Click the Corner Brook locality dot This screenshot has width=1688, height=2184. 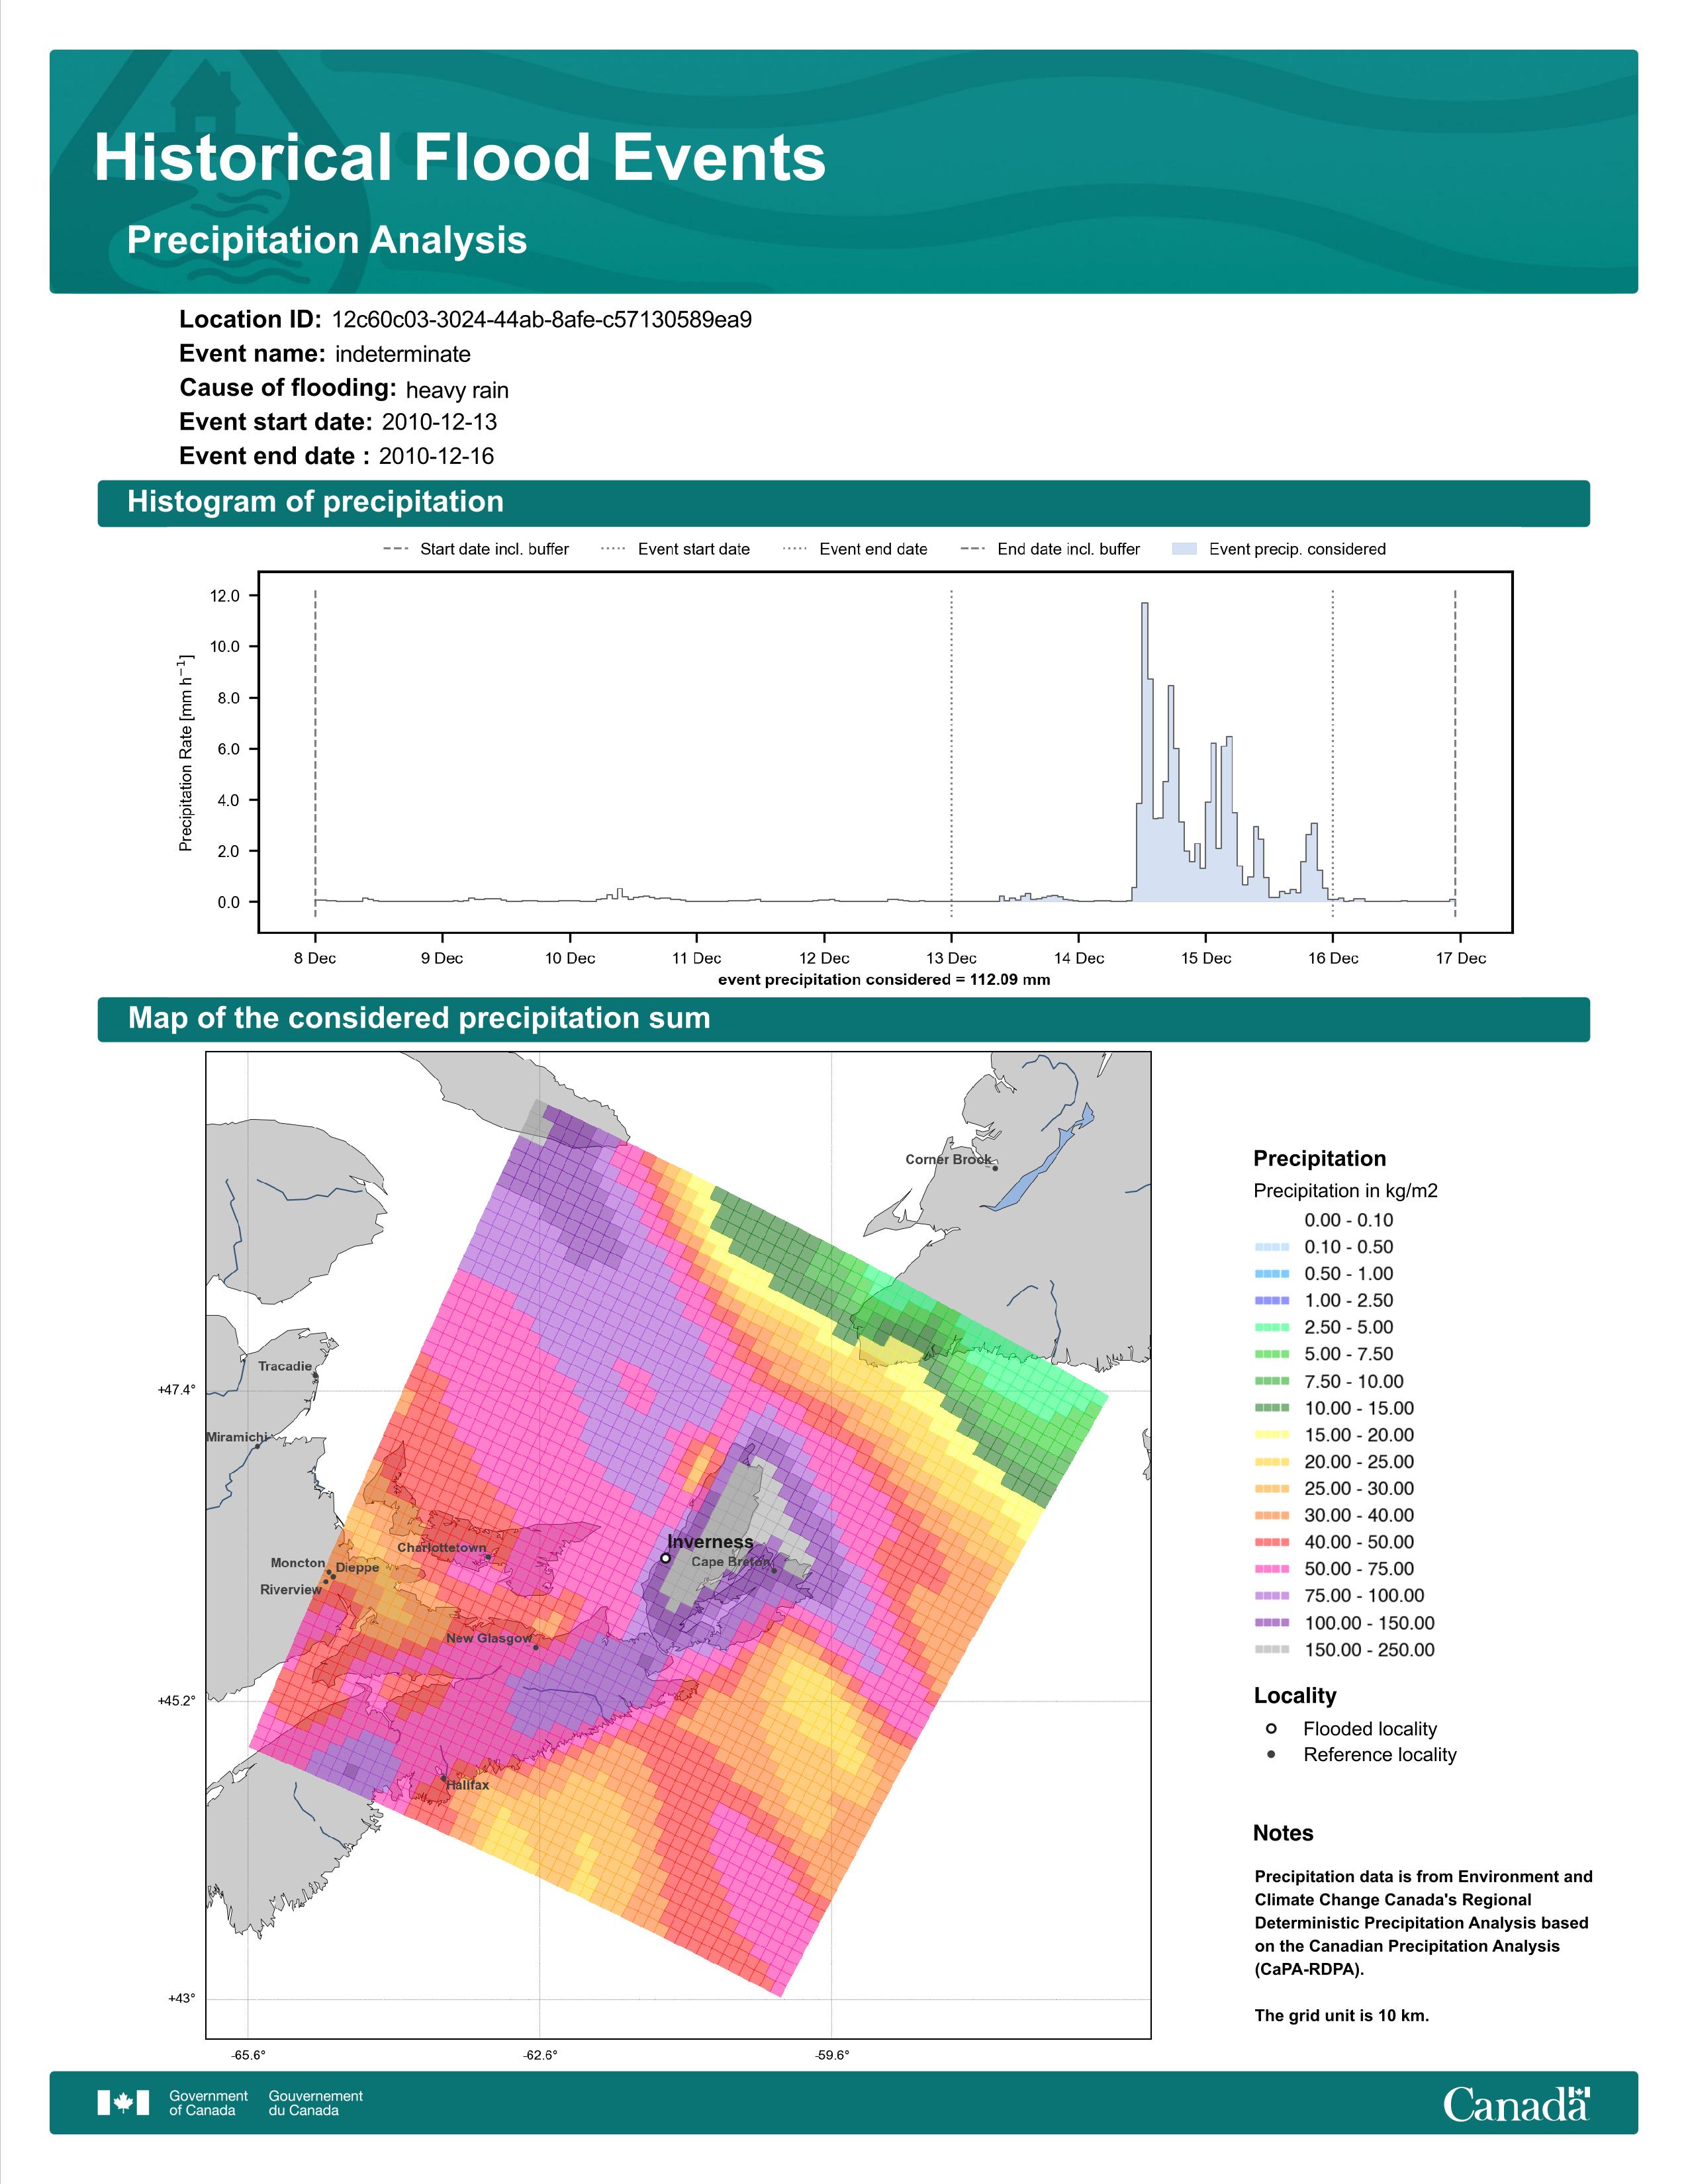[995, 1168]
